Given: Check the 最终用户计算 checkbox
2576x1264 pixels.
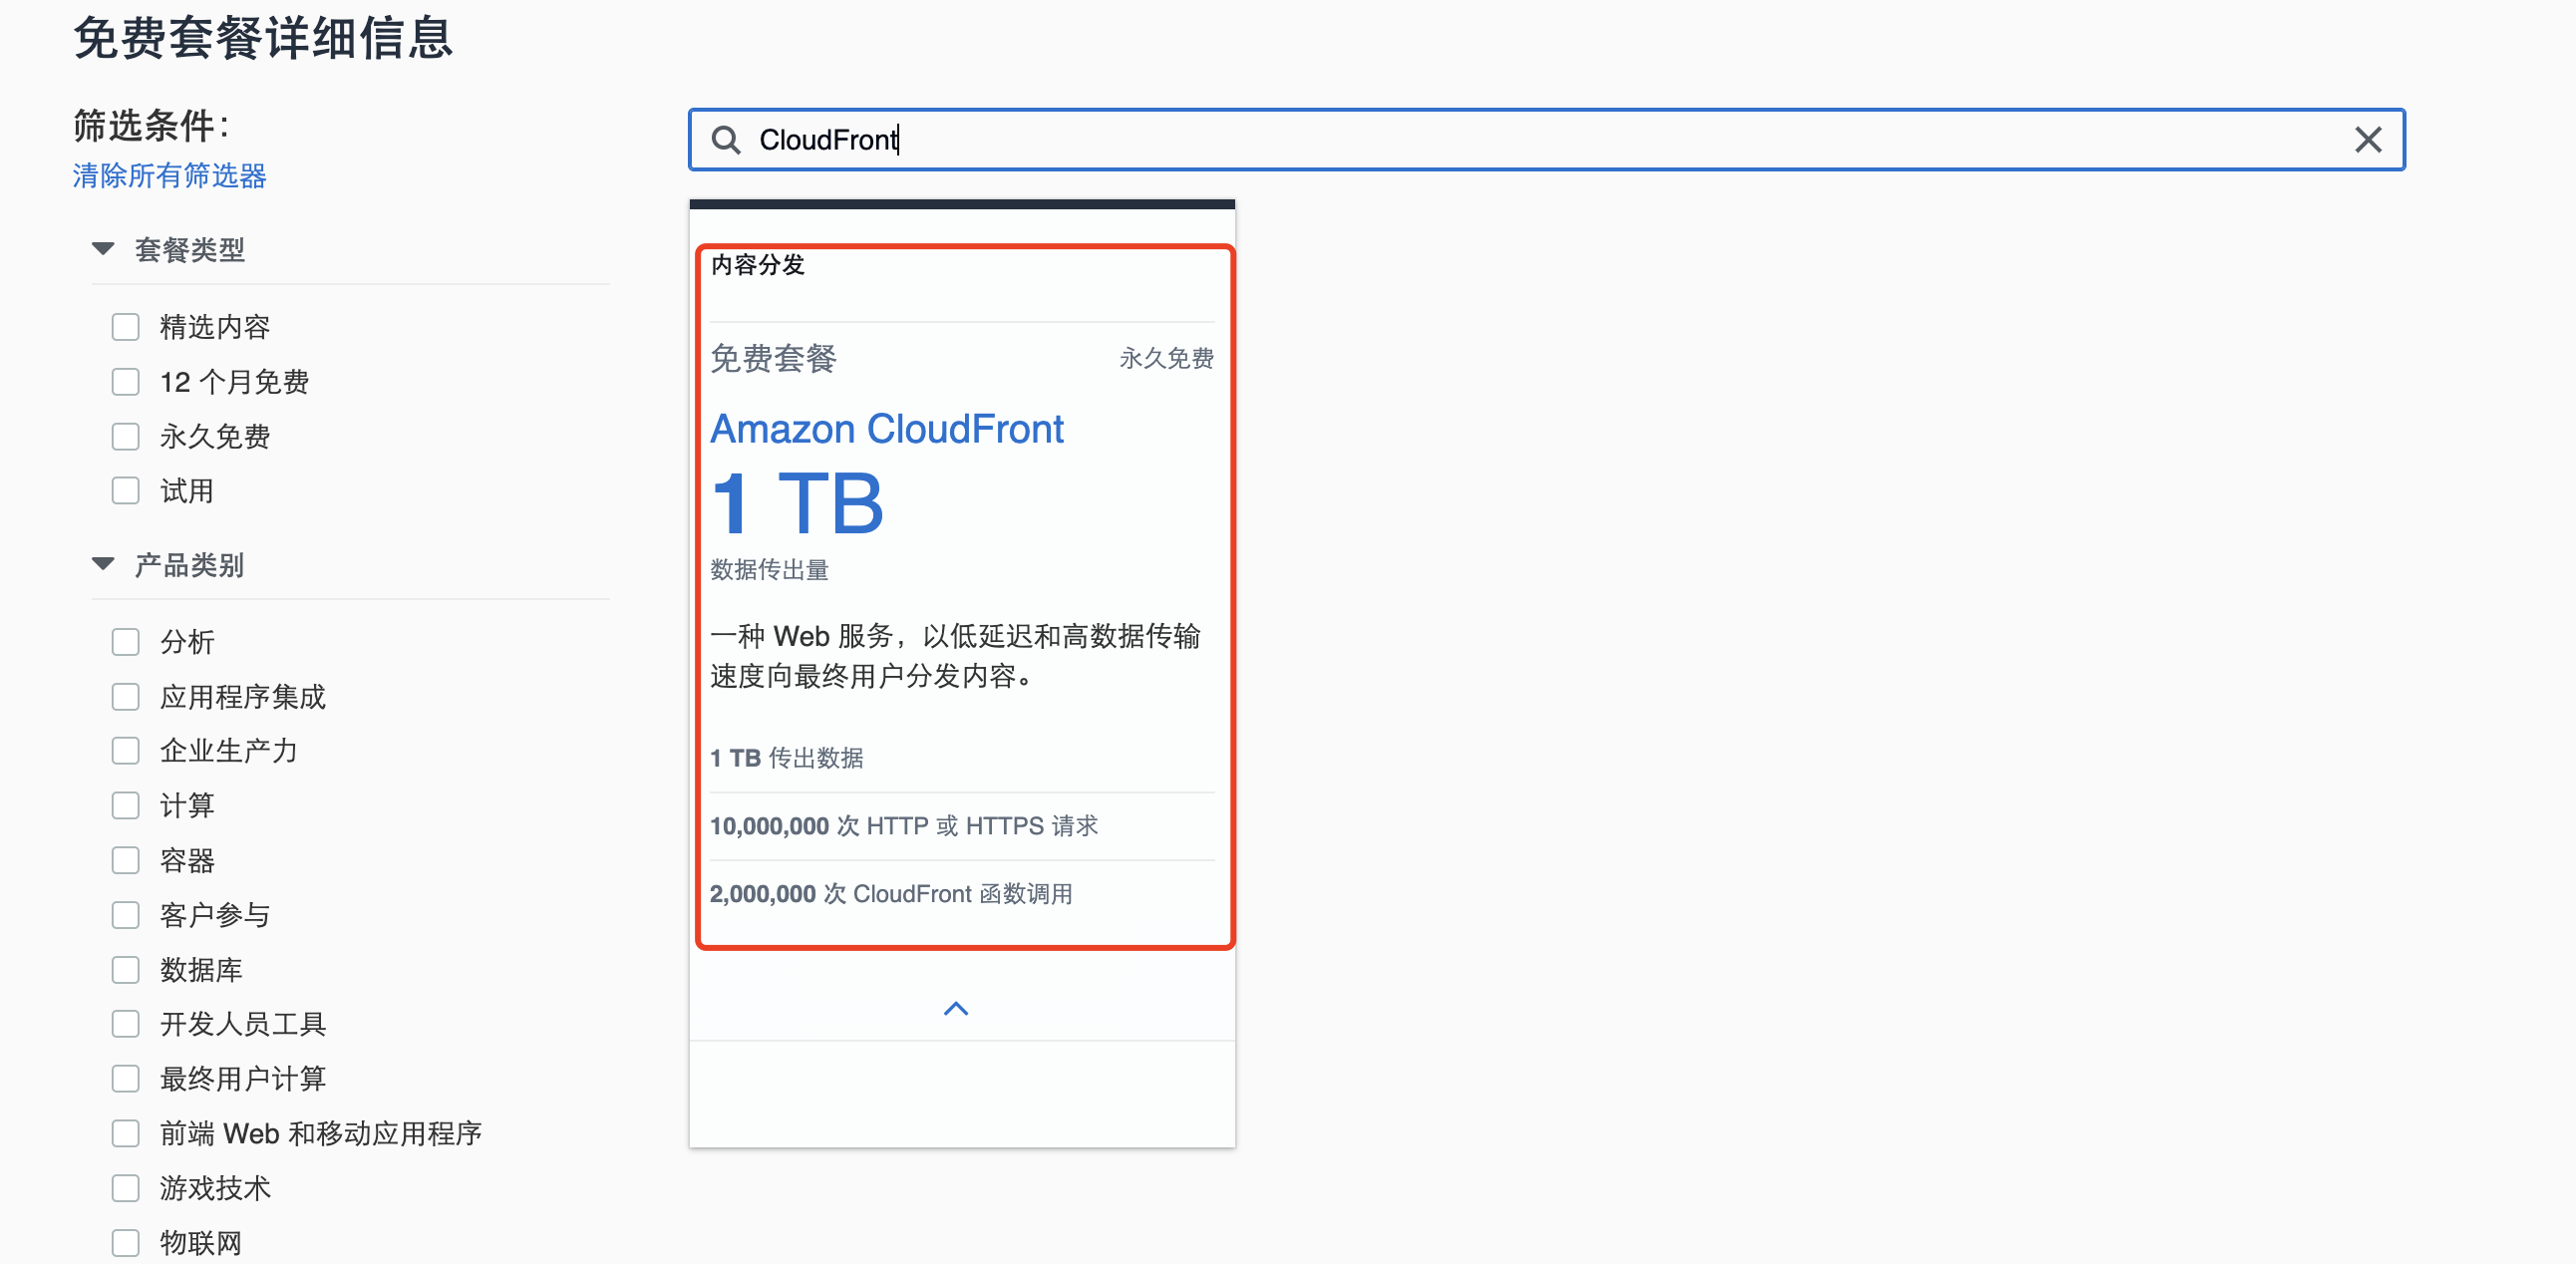Looking at the screenshot, I should [125, 1079].
